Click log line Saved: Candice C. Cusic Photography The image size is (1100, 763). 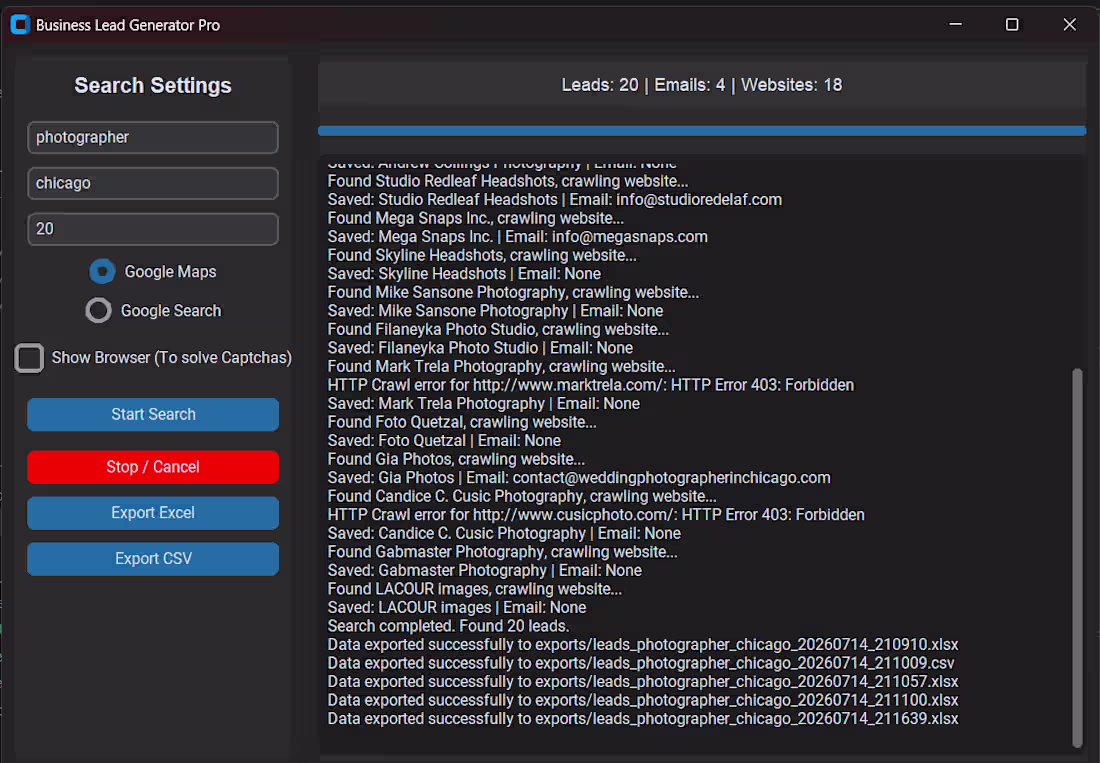point(504,533)
